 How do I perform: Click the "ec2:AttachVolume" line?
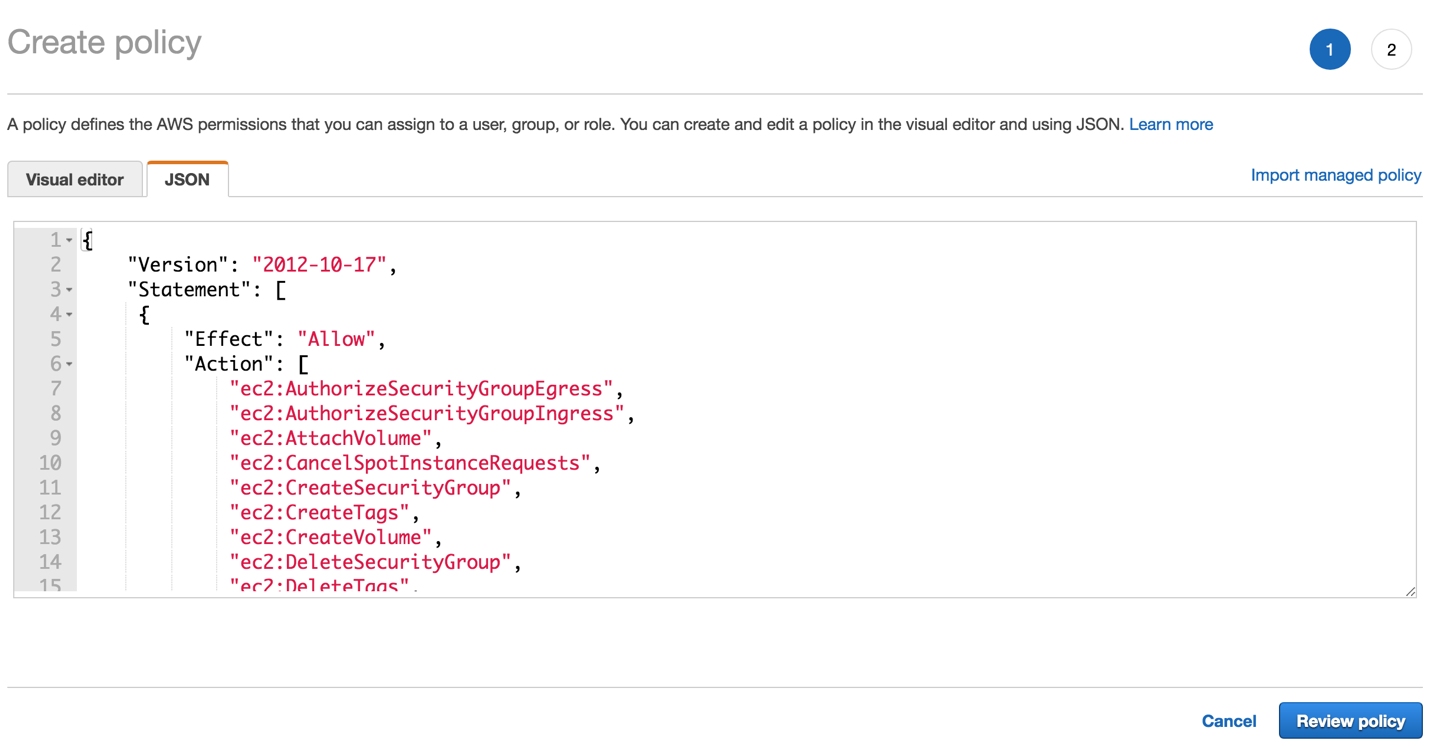tap(331, 438)
